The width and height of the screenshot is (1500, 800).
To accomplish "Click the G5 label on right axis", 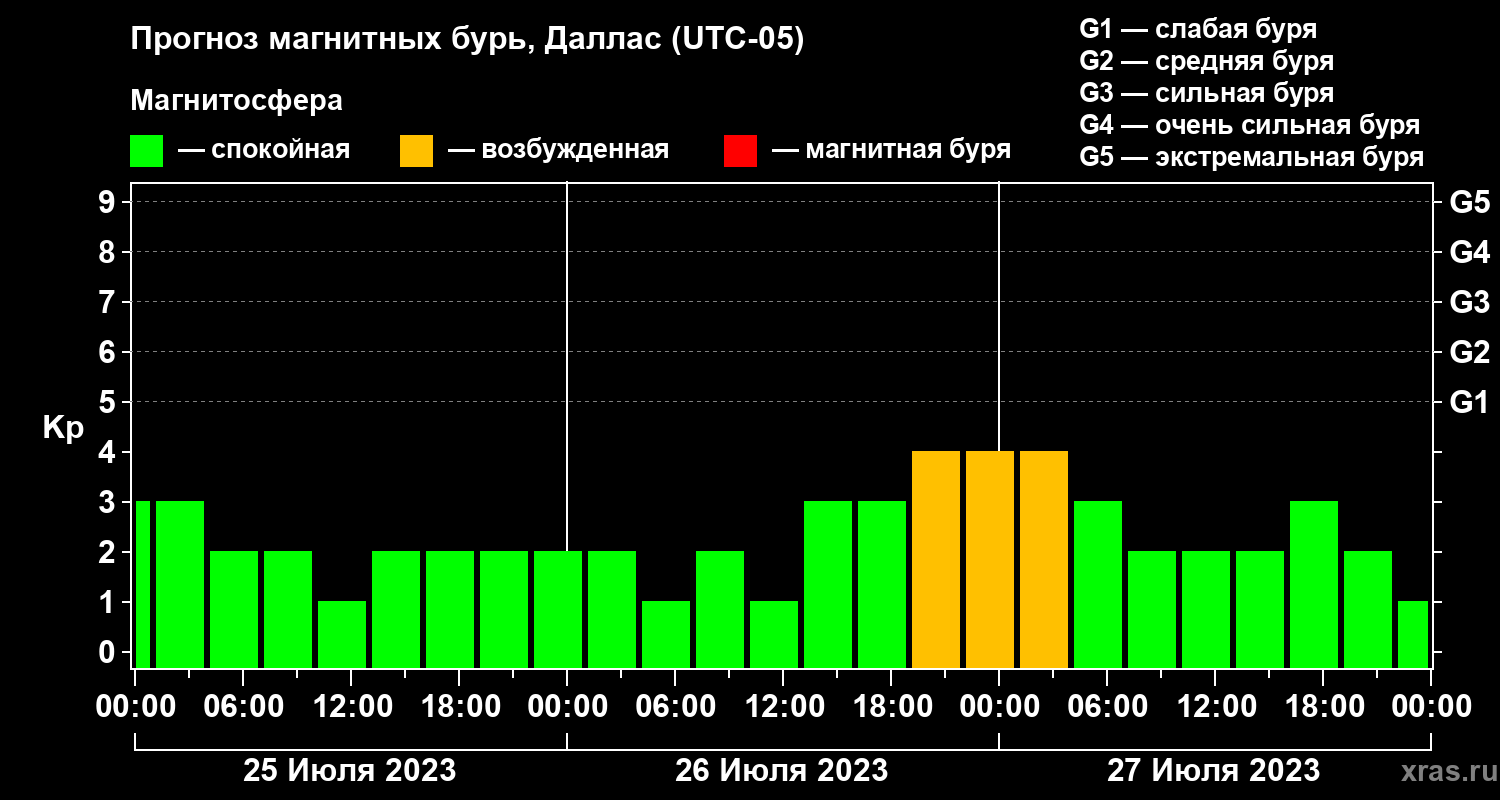I will (x=1469, y=202).
